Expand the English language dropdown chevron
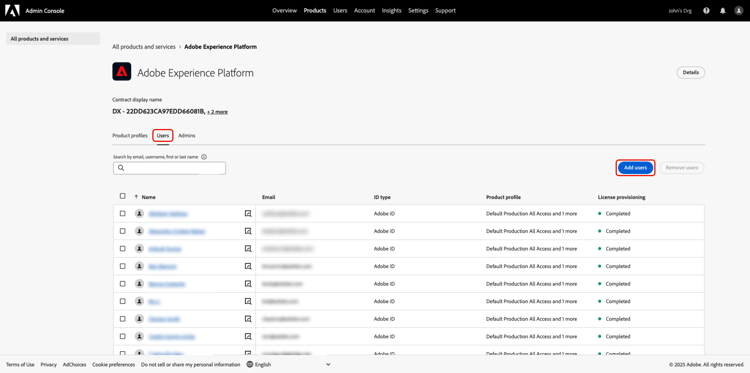Screen dimensions: 750x373 (328, 364)
